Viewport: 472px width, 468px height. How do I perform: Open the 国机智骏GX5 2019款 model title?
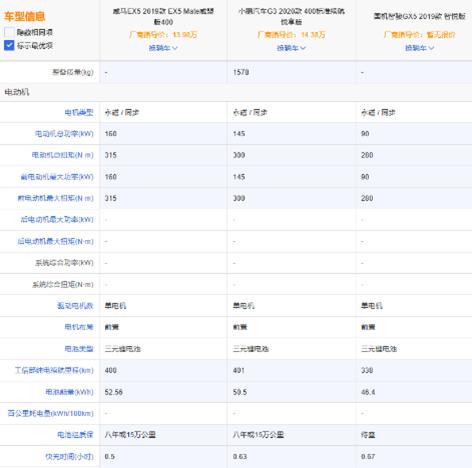point(419,16)
